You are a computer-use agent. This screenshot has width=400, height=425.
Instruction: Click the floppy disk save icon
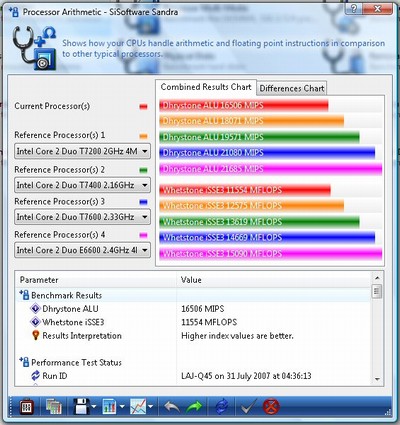coord(82,407)
